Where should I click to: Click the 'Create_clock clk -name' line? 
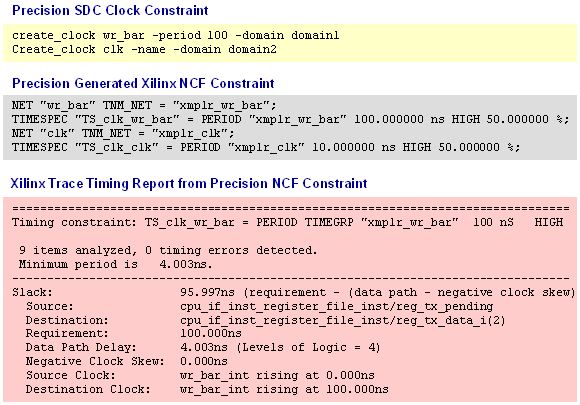pos(144,50)
